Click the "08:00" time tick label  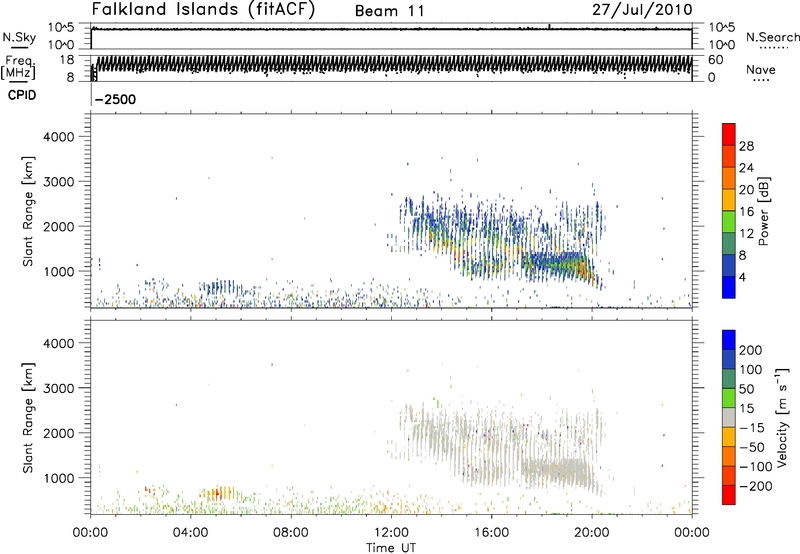291,533
